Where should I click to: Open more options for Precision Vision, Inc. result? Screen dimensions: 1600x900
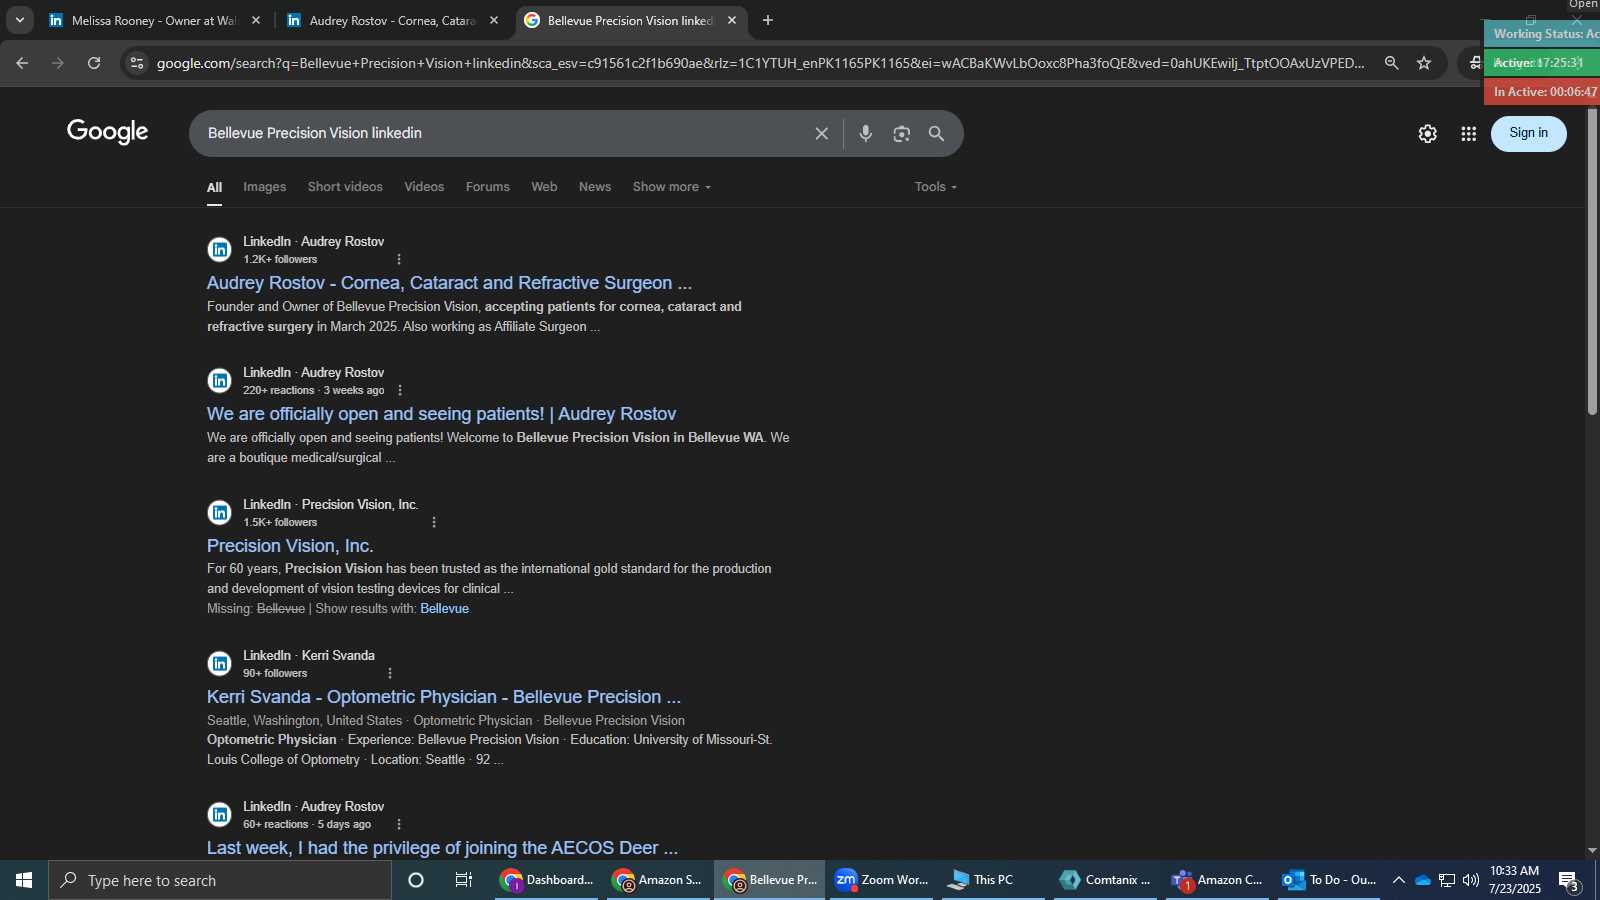tap(434, 522)
